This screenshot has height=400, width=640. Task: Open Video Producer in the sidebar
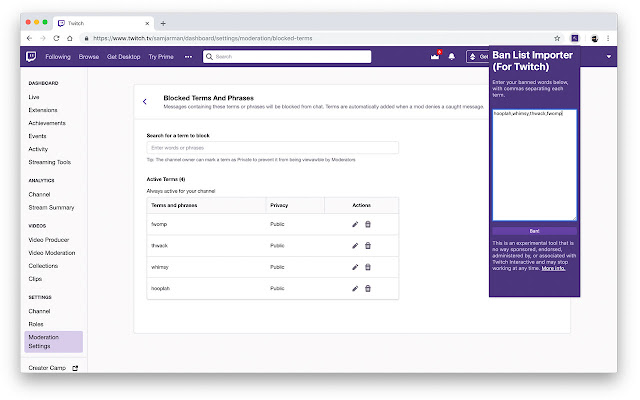[49, 240]
